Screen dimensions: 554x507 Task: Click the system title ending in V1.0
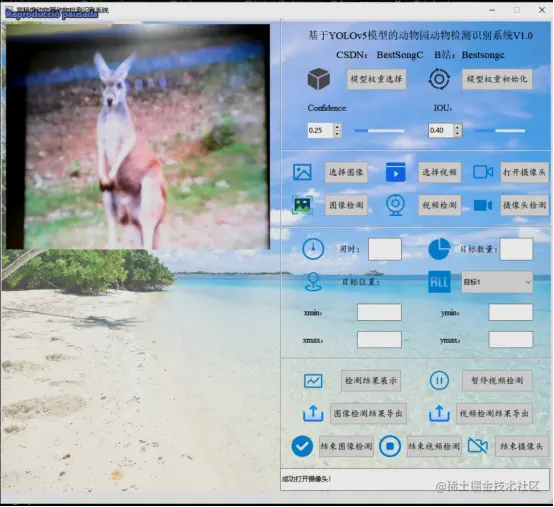pyautogui.click(x=420, y=35)
